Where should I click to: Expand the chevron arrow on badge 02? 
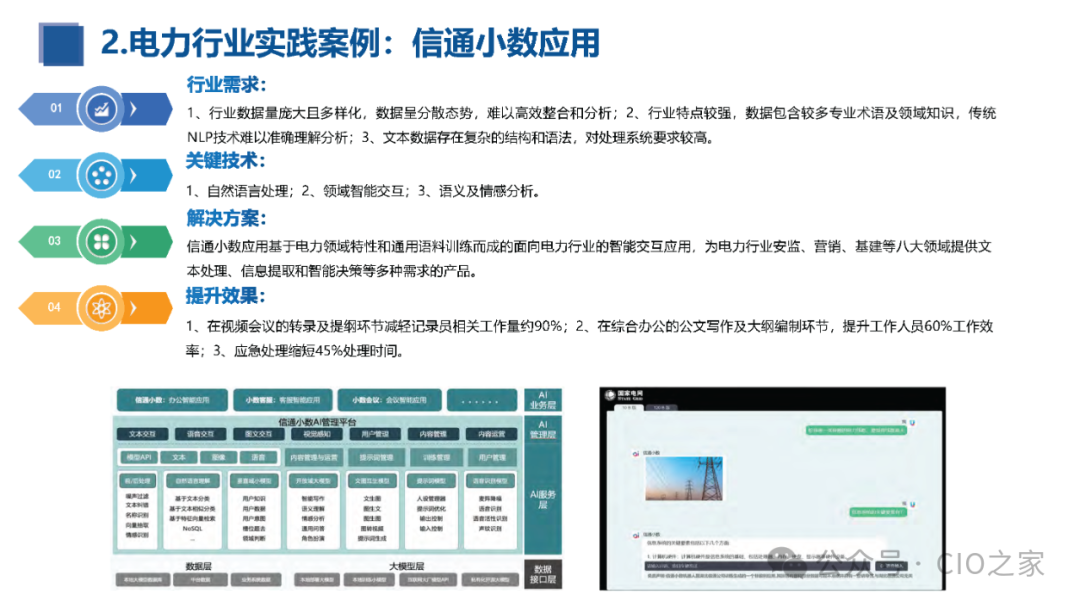click(134, 175)
